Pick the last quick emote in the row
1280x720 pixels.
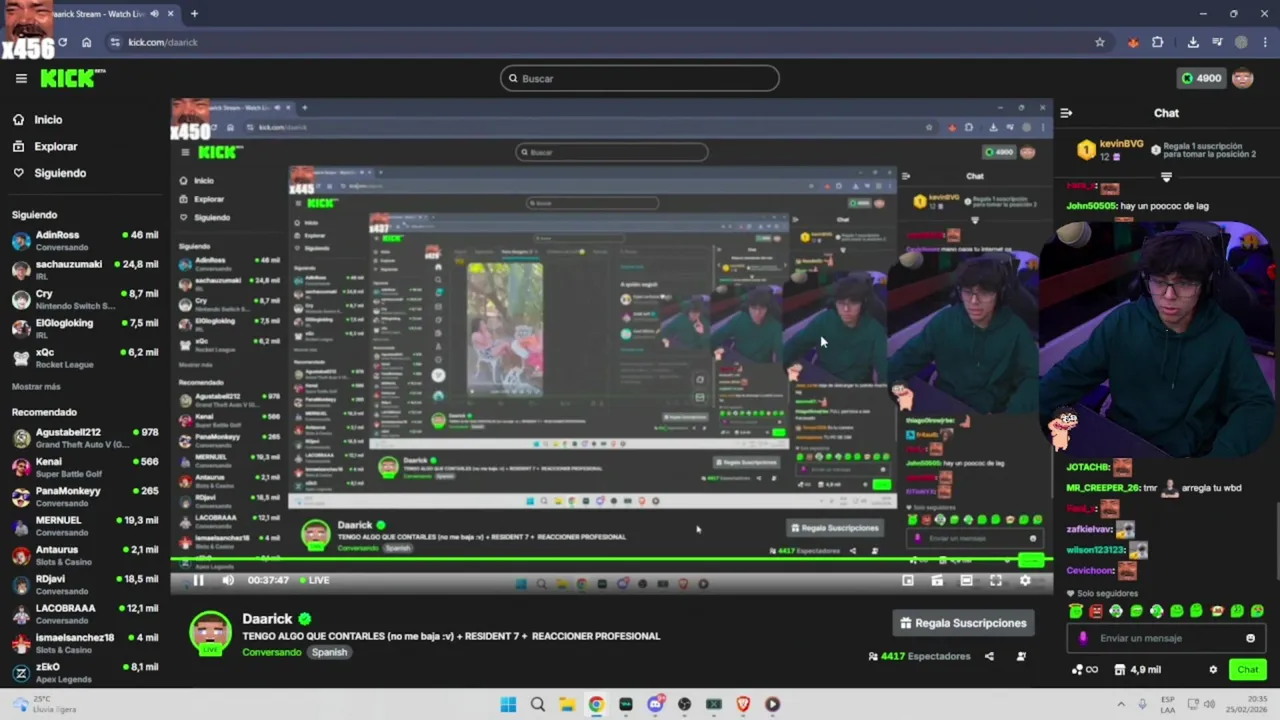tap(1258, 611)
